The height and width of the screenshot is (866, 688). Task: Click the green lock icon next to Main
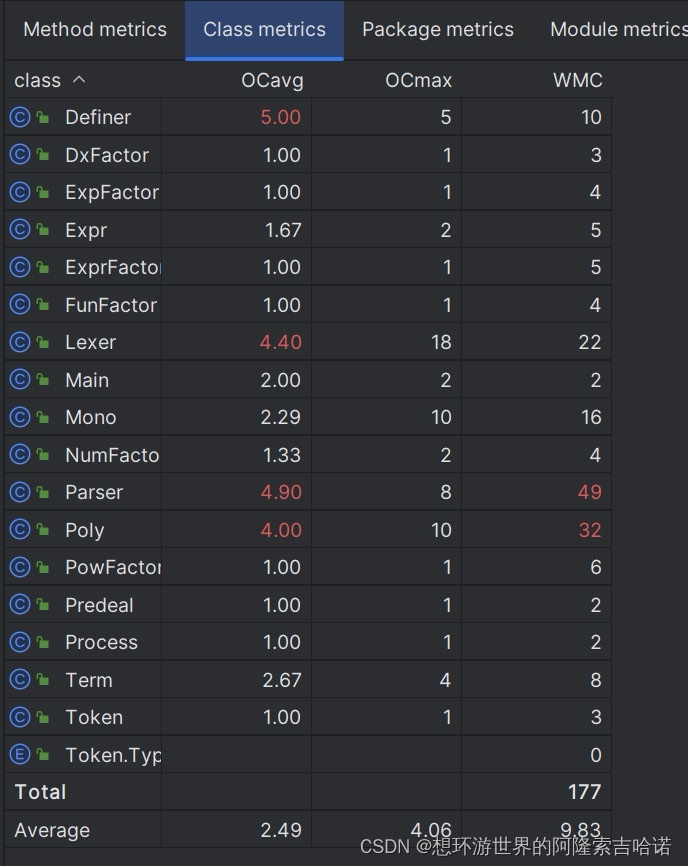pos(43,379)
